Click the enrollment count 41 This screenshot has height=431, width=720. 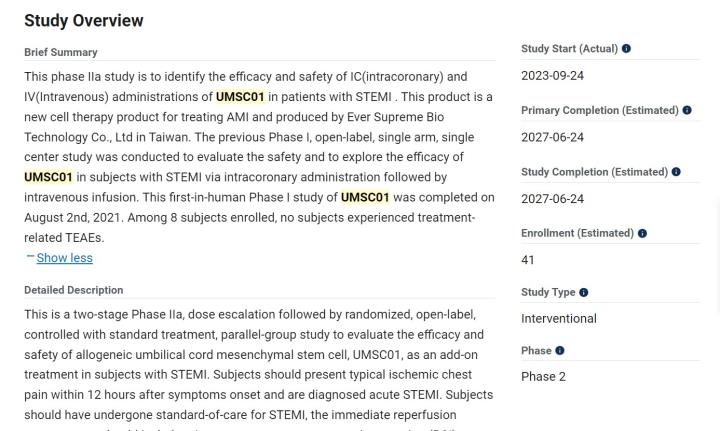(x=528, y=260)
